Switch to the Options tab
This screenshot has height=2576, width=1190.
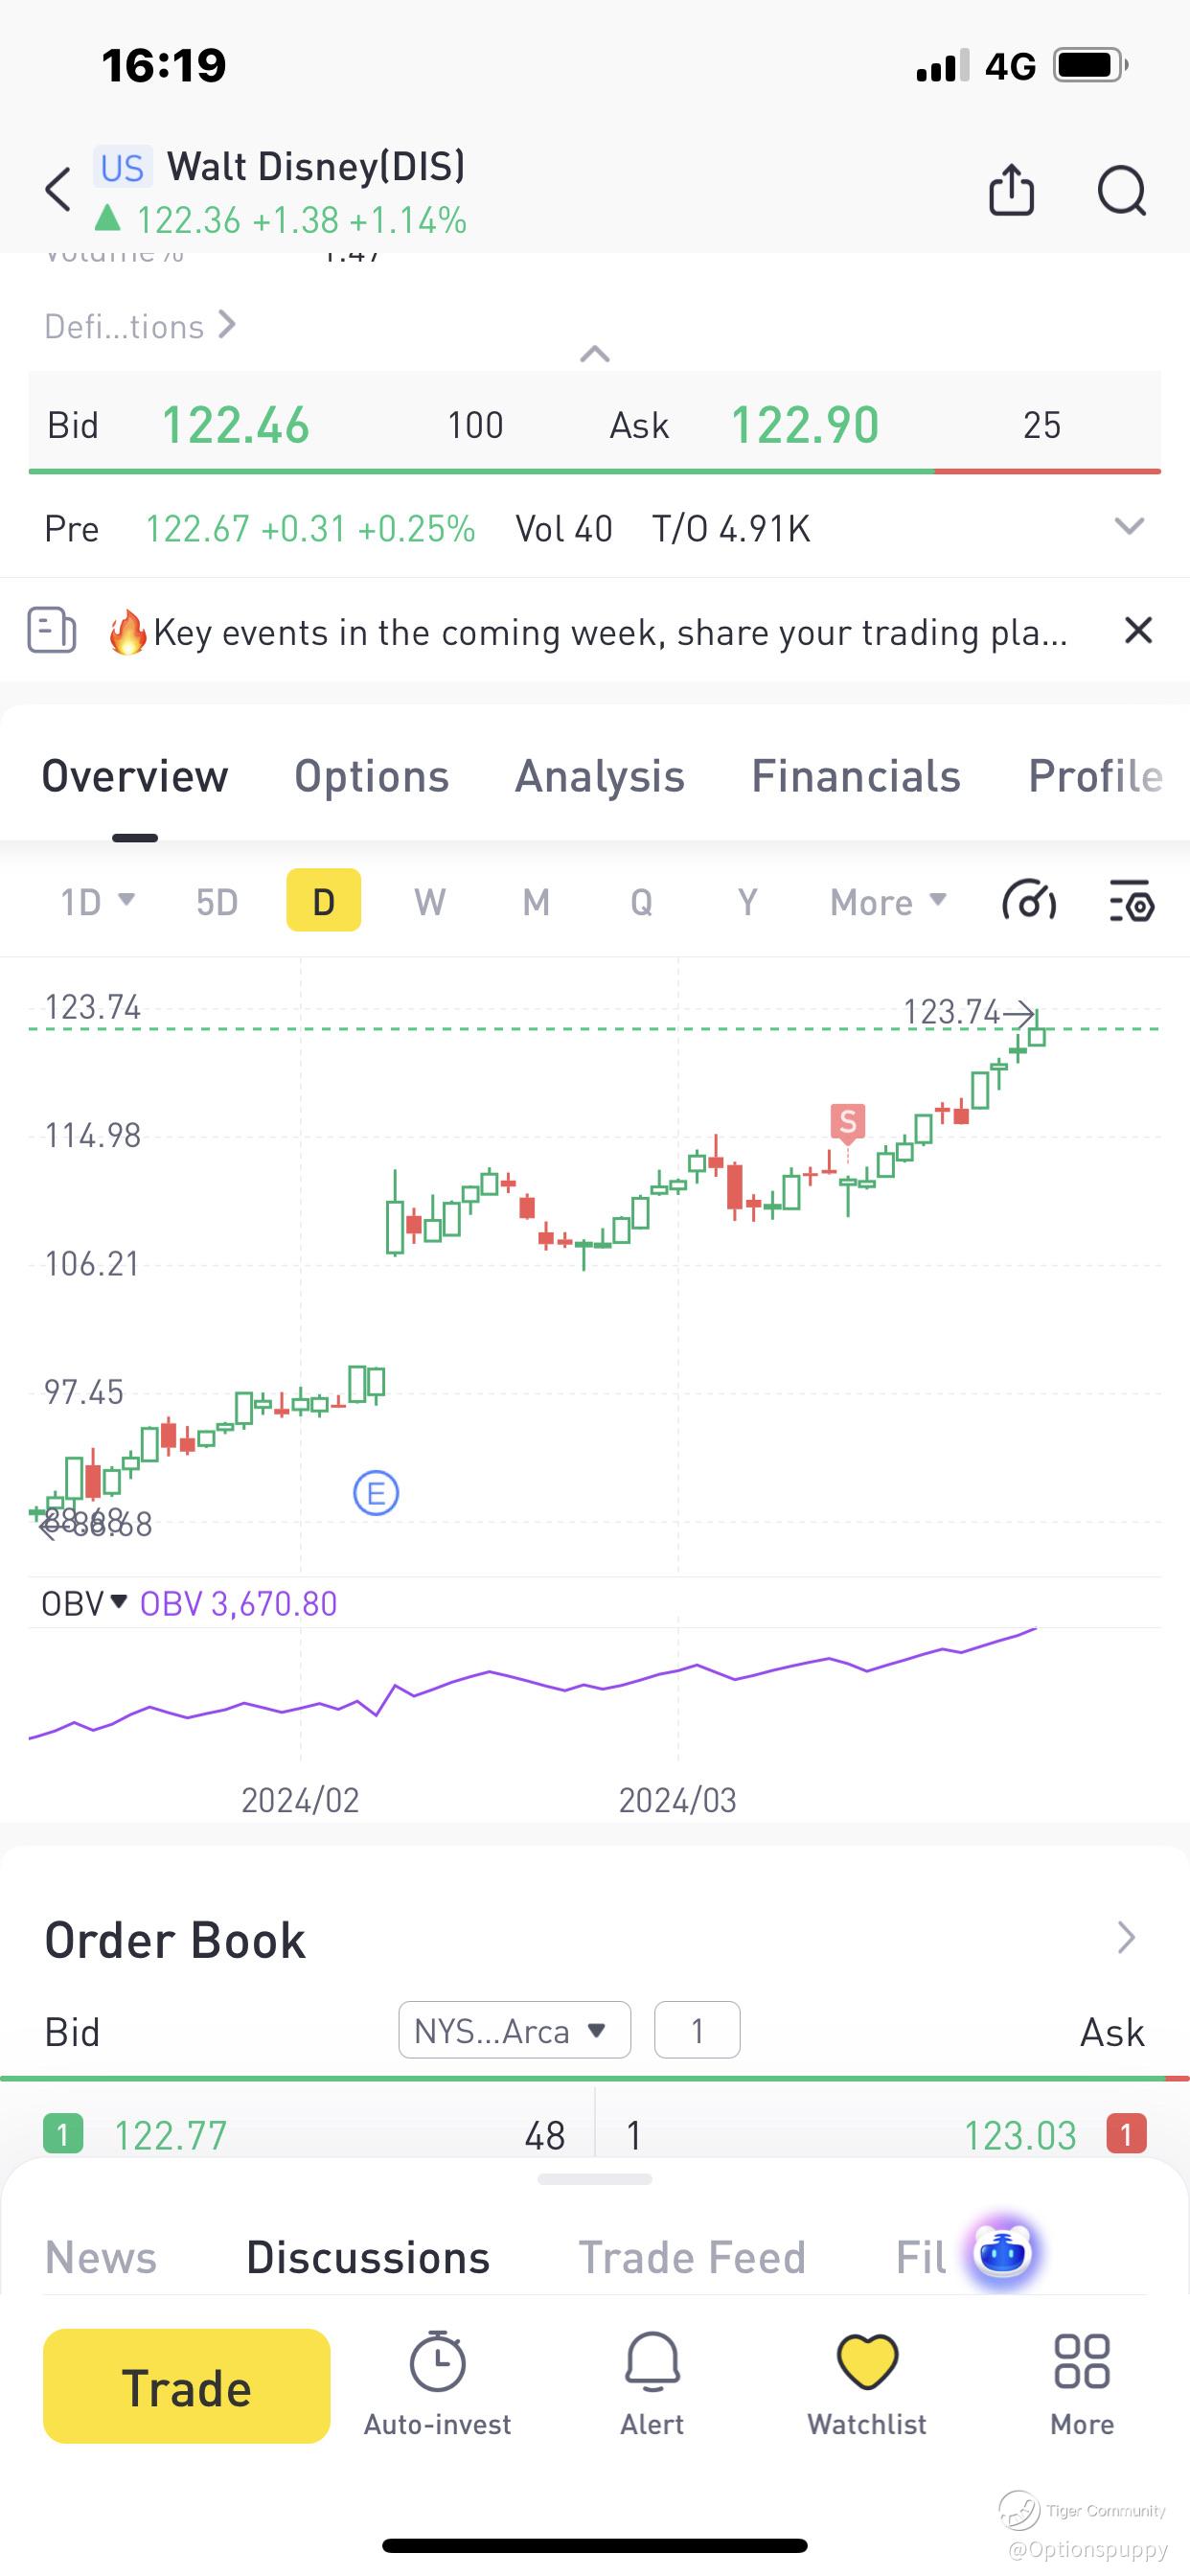pos(371,777)
